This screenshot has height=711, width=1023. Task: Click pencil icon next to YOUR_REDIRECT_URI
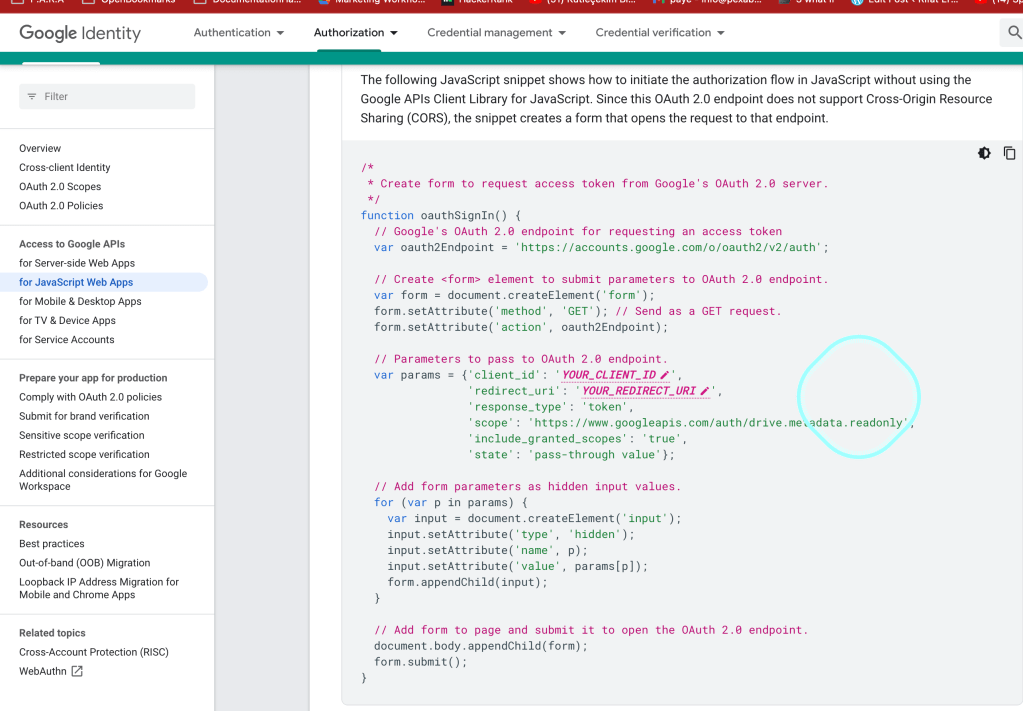coord(704,391)
